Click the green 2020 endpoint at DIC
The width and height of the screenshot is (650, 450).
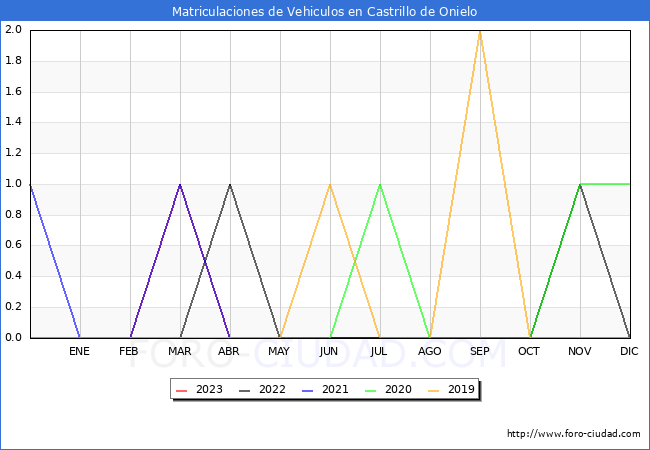tap(630, 184)
